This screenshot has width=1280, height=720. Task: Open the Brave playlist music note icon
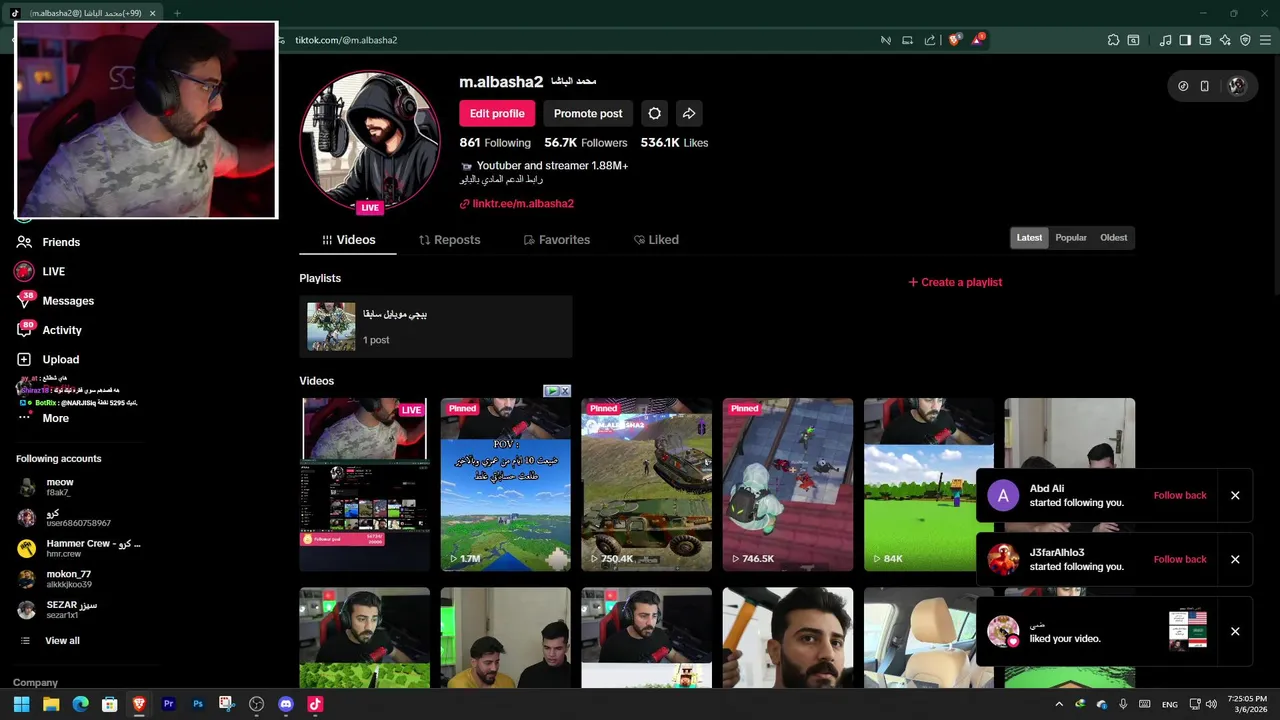[x=1165, y=40]
